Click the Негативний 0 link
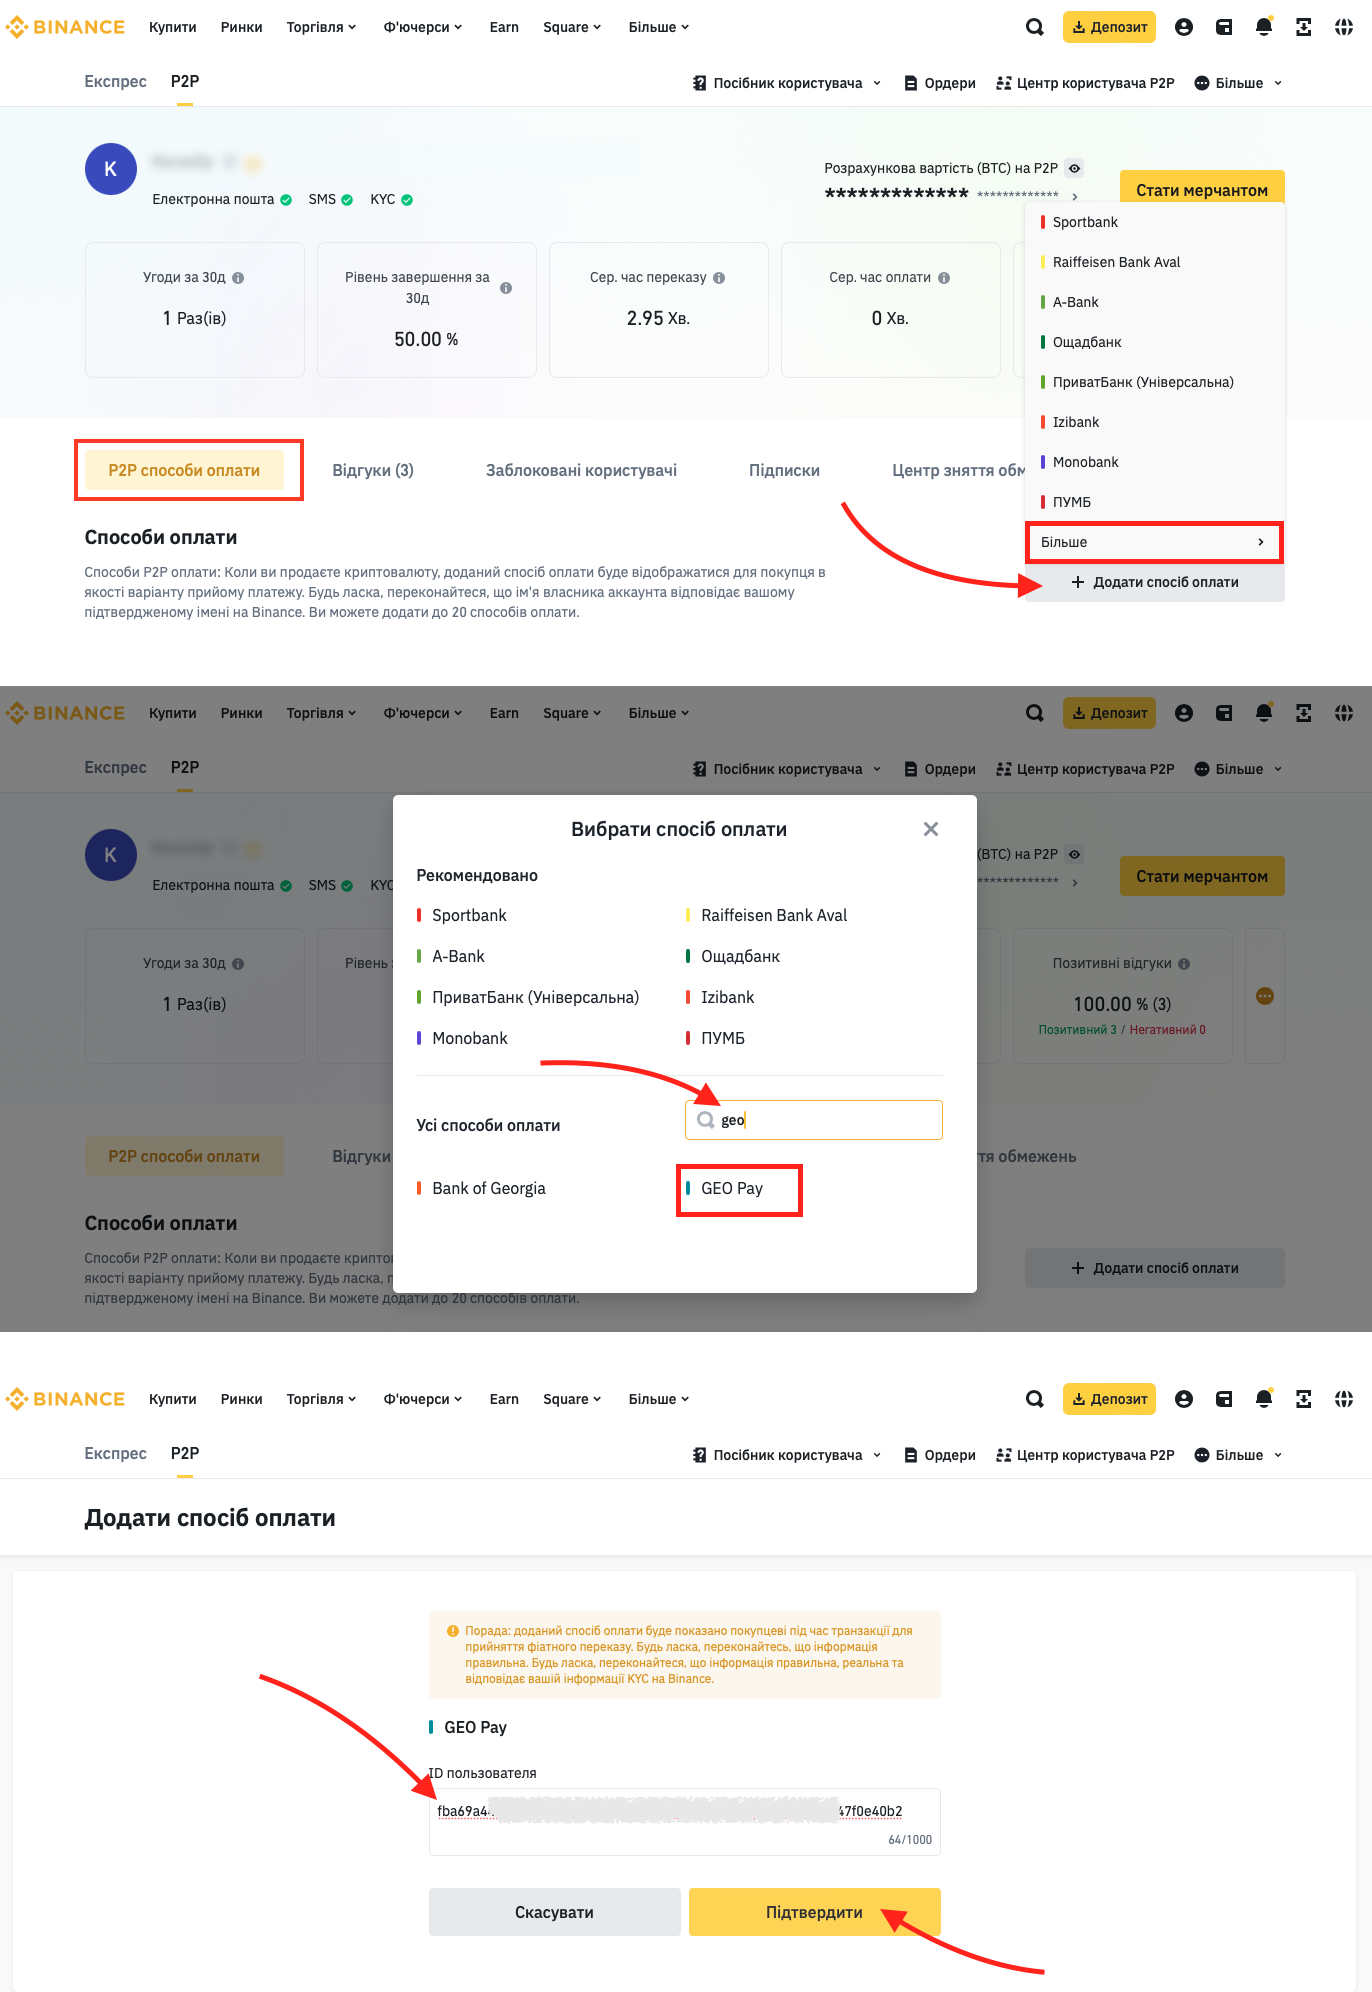The image size is (1372, 1992). point(1167,1030)
